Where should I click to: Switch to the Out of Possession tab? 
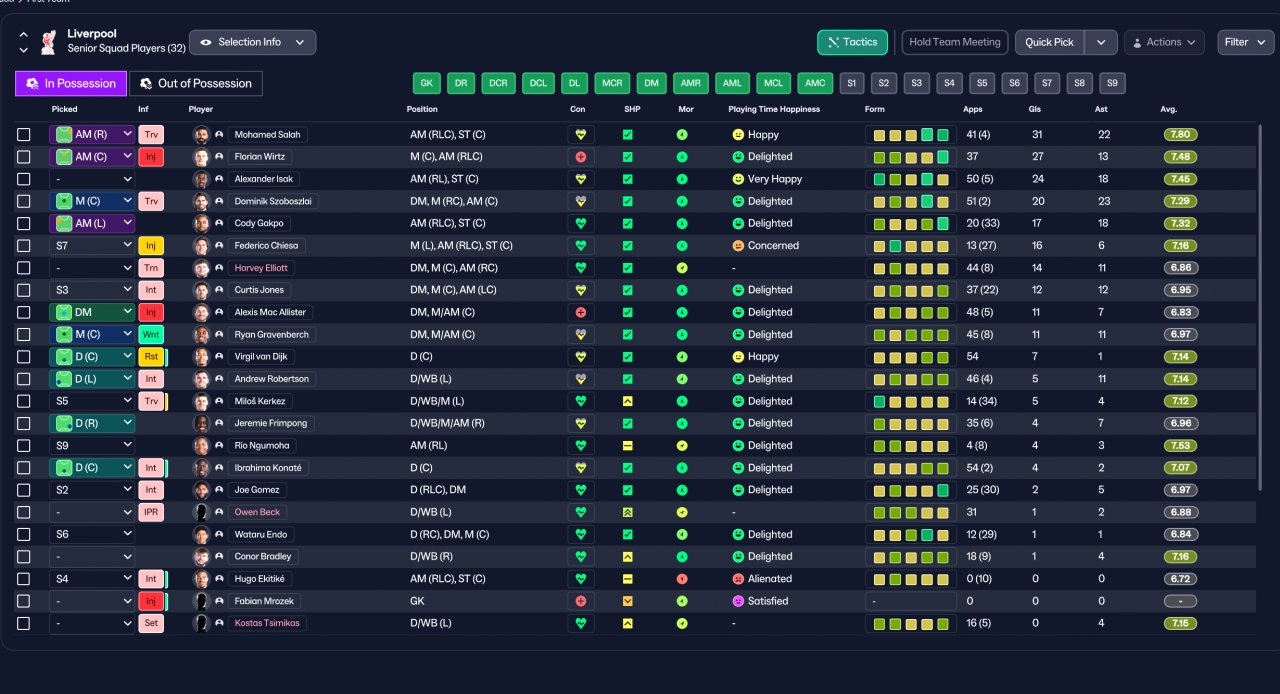click(x=196, y=83)
